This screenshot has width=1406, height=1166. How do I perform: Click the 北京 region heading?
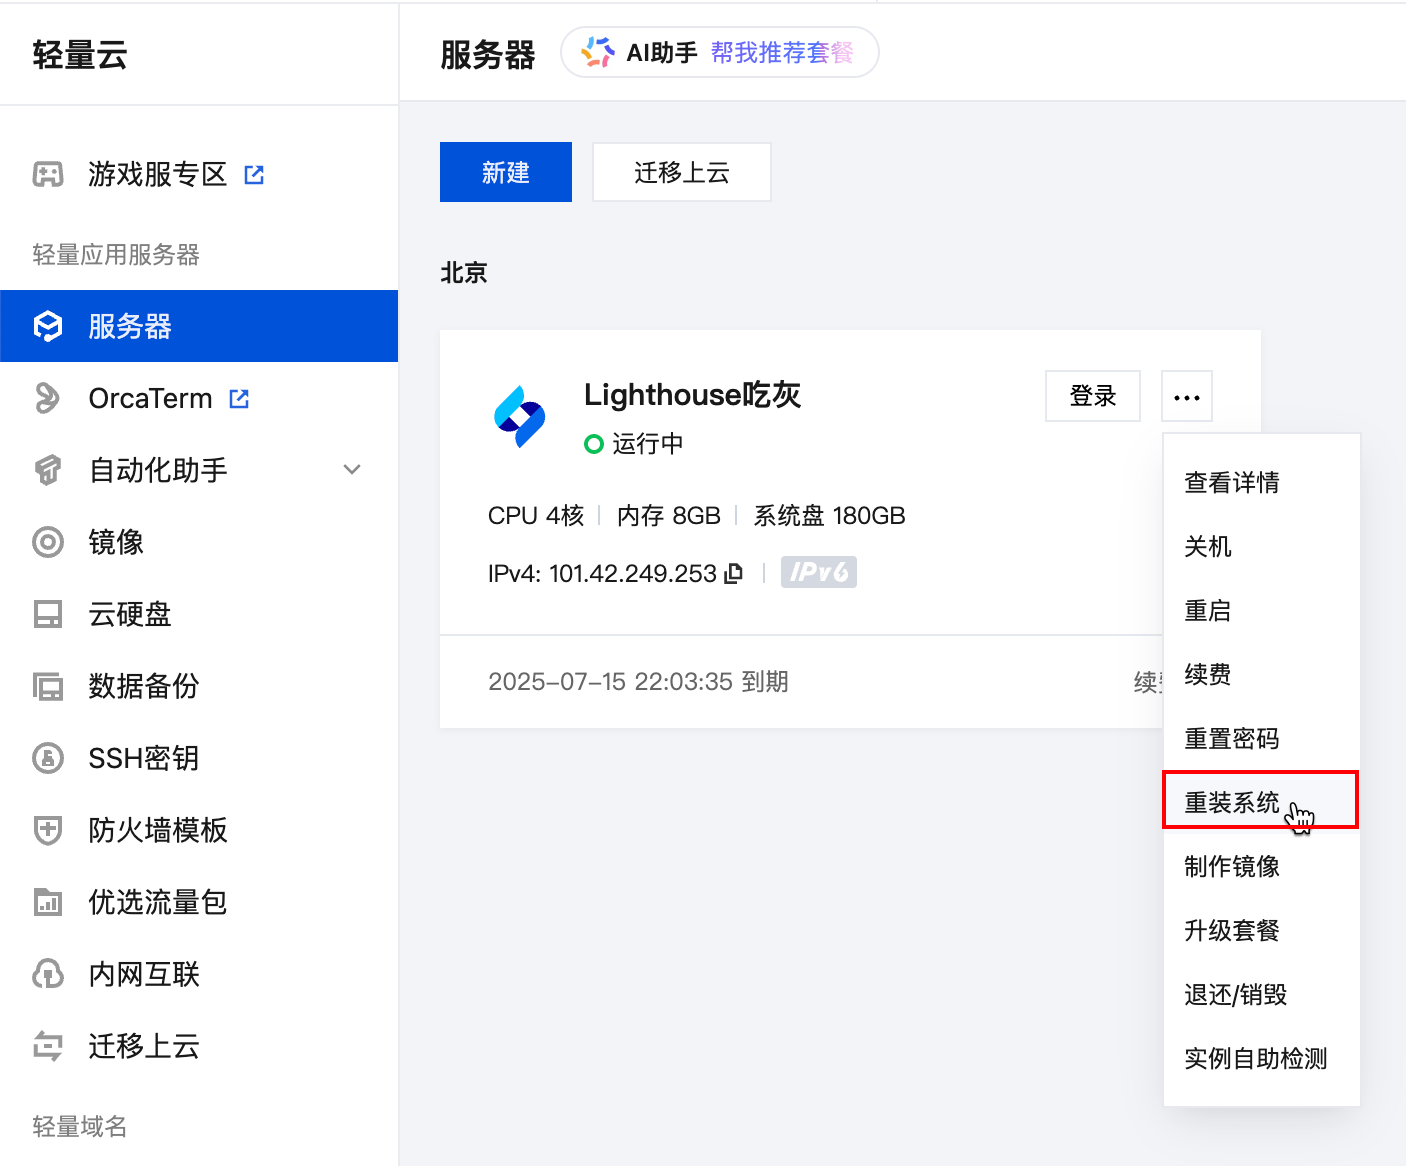464,273
